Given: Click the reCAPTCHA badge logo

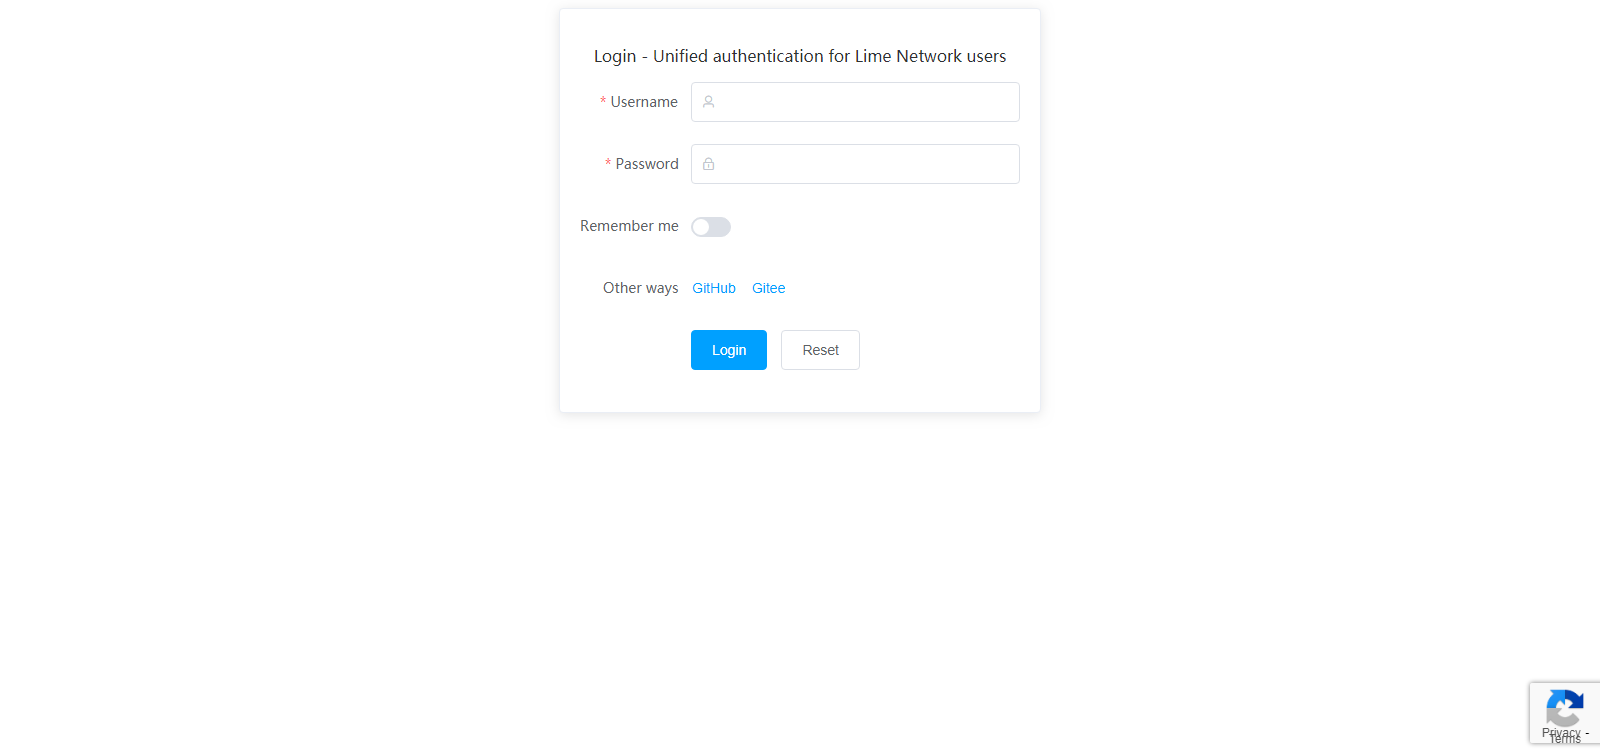Looking at the screenshot, I should 1564,709.
